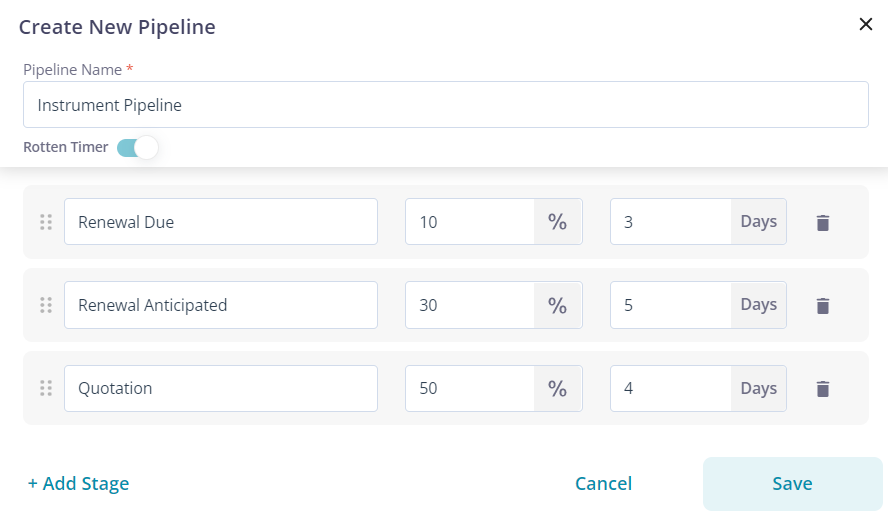Image resolution: width=888 pixels, height=519 pixels.
Task: Click drag handle beside Renewal Anticipated
Action: click(x=45, y=305)
